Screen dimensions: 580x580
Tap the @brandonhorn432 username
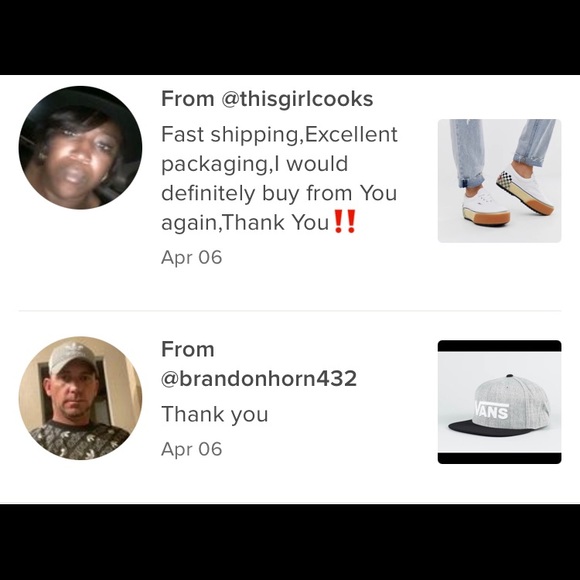pyautogui.click(x=259, y=378)
